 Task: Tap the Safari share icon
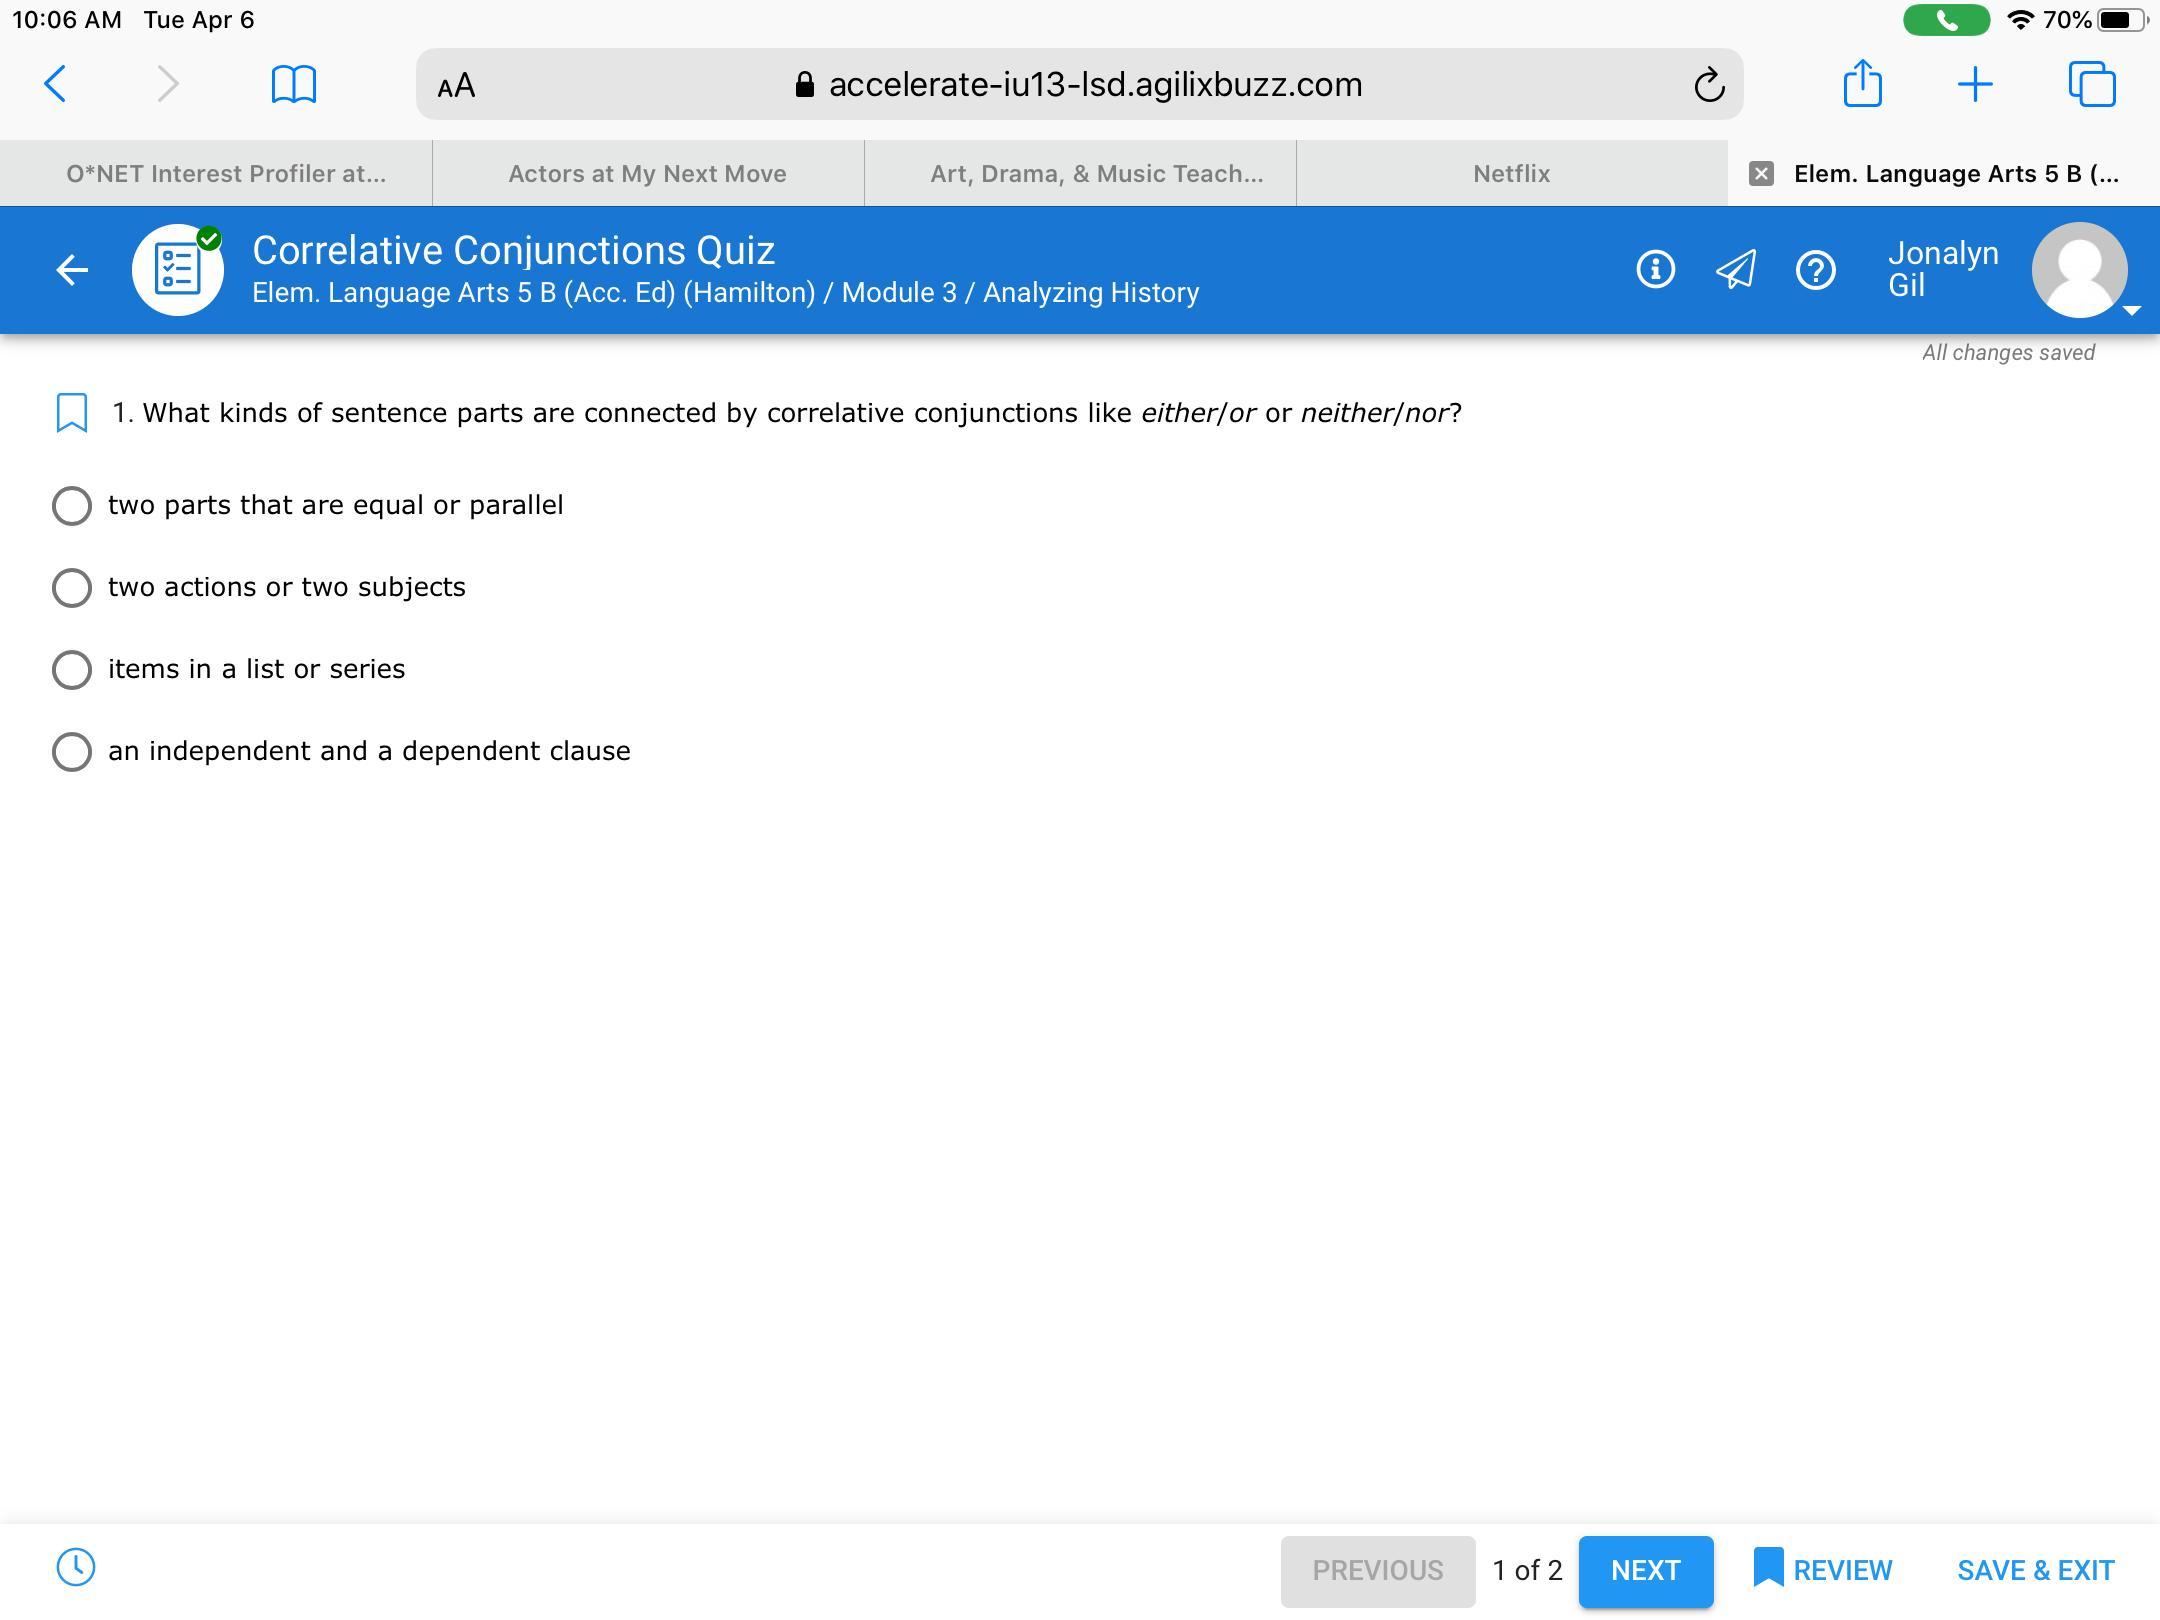point(1862,84)
